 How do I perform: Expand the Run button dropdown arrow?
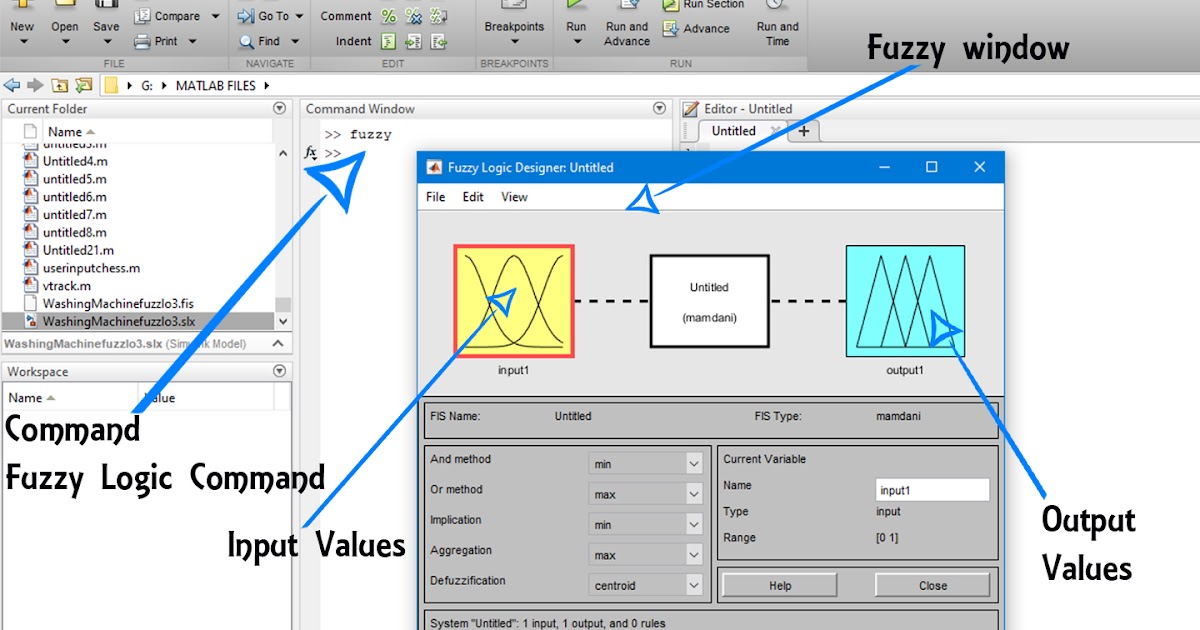click(576, 42)
